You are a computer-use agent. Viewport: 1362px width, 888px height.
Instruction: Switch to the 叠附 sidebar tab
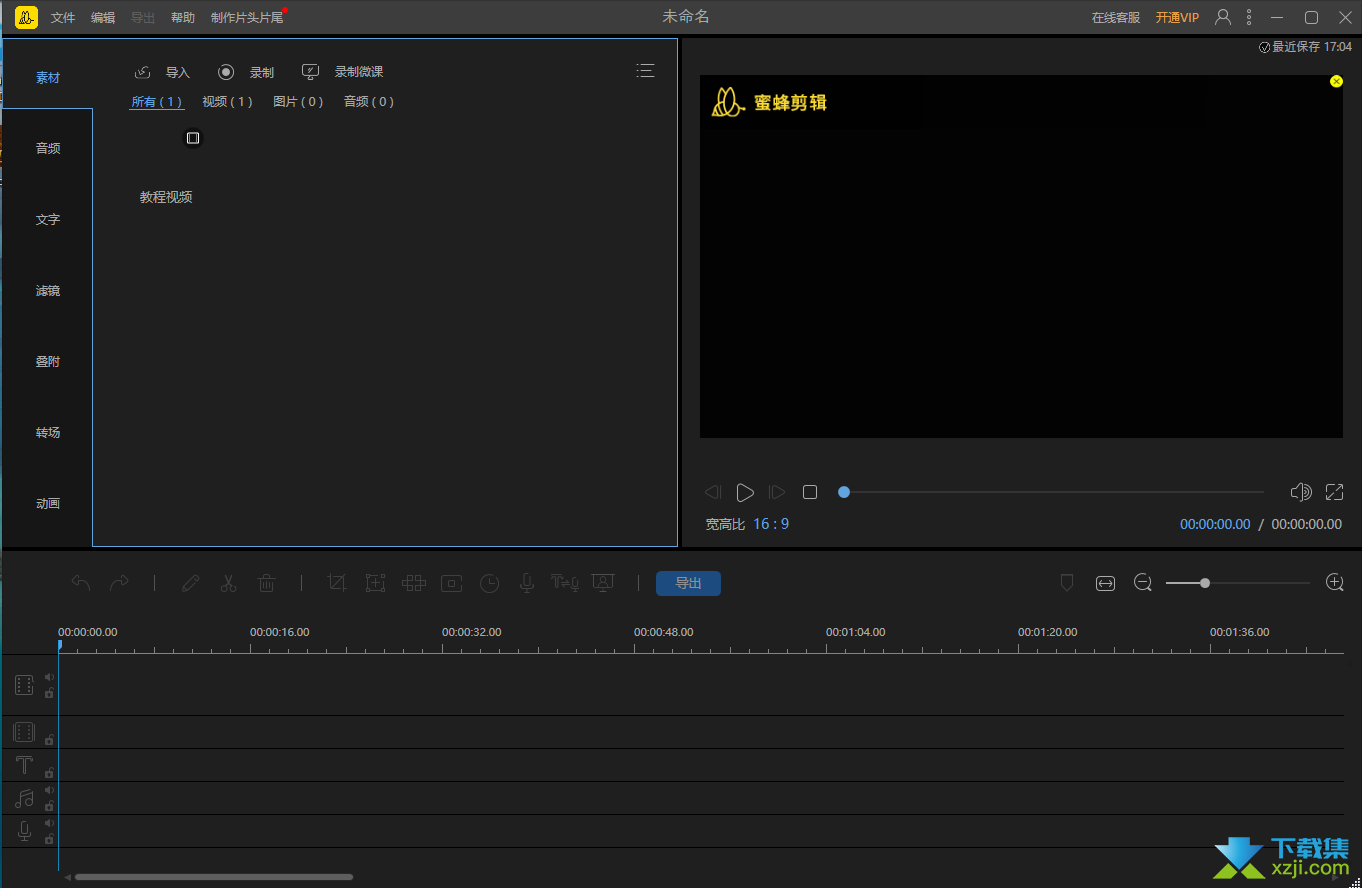(48, 361)
